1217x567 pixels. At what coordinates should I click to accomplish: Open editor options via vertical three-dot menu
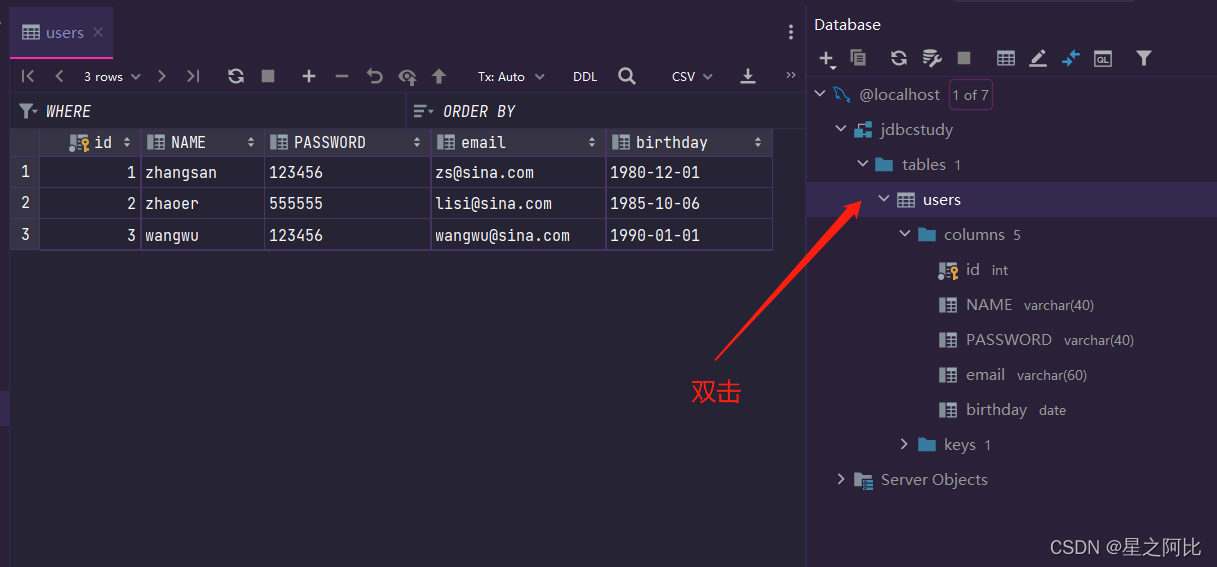coord(791,33)
